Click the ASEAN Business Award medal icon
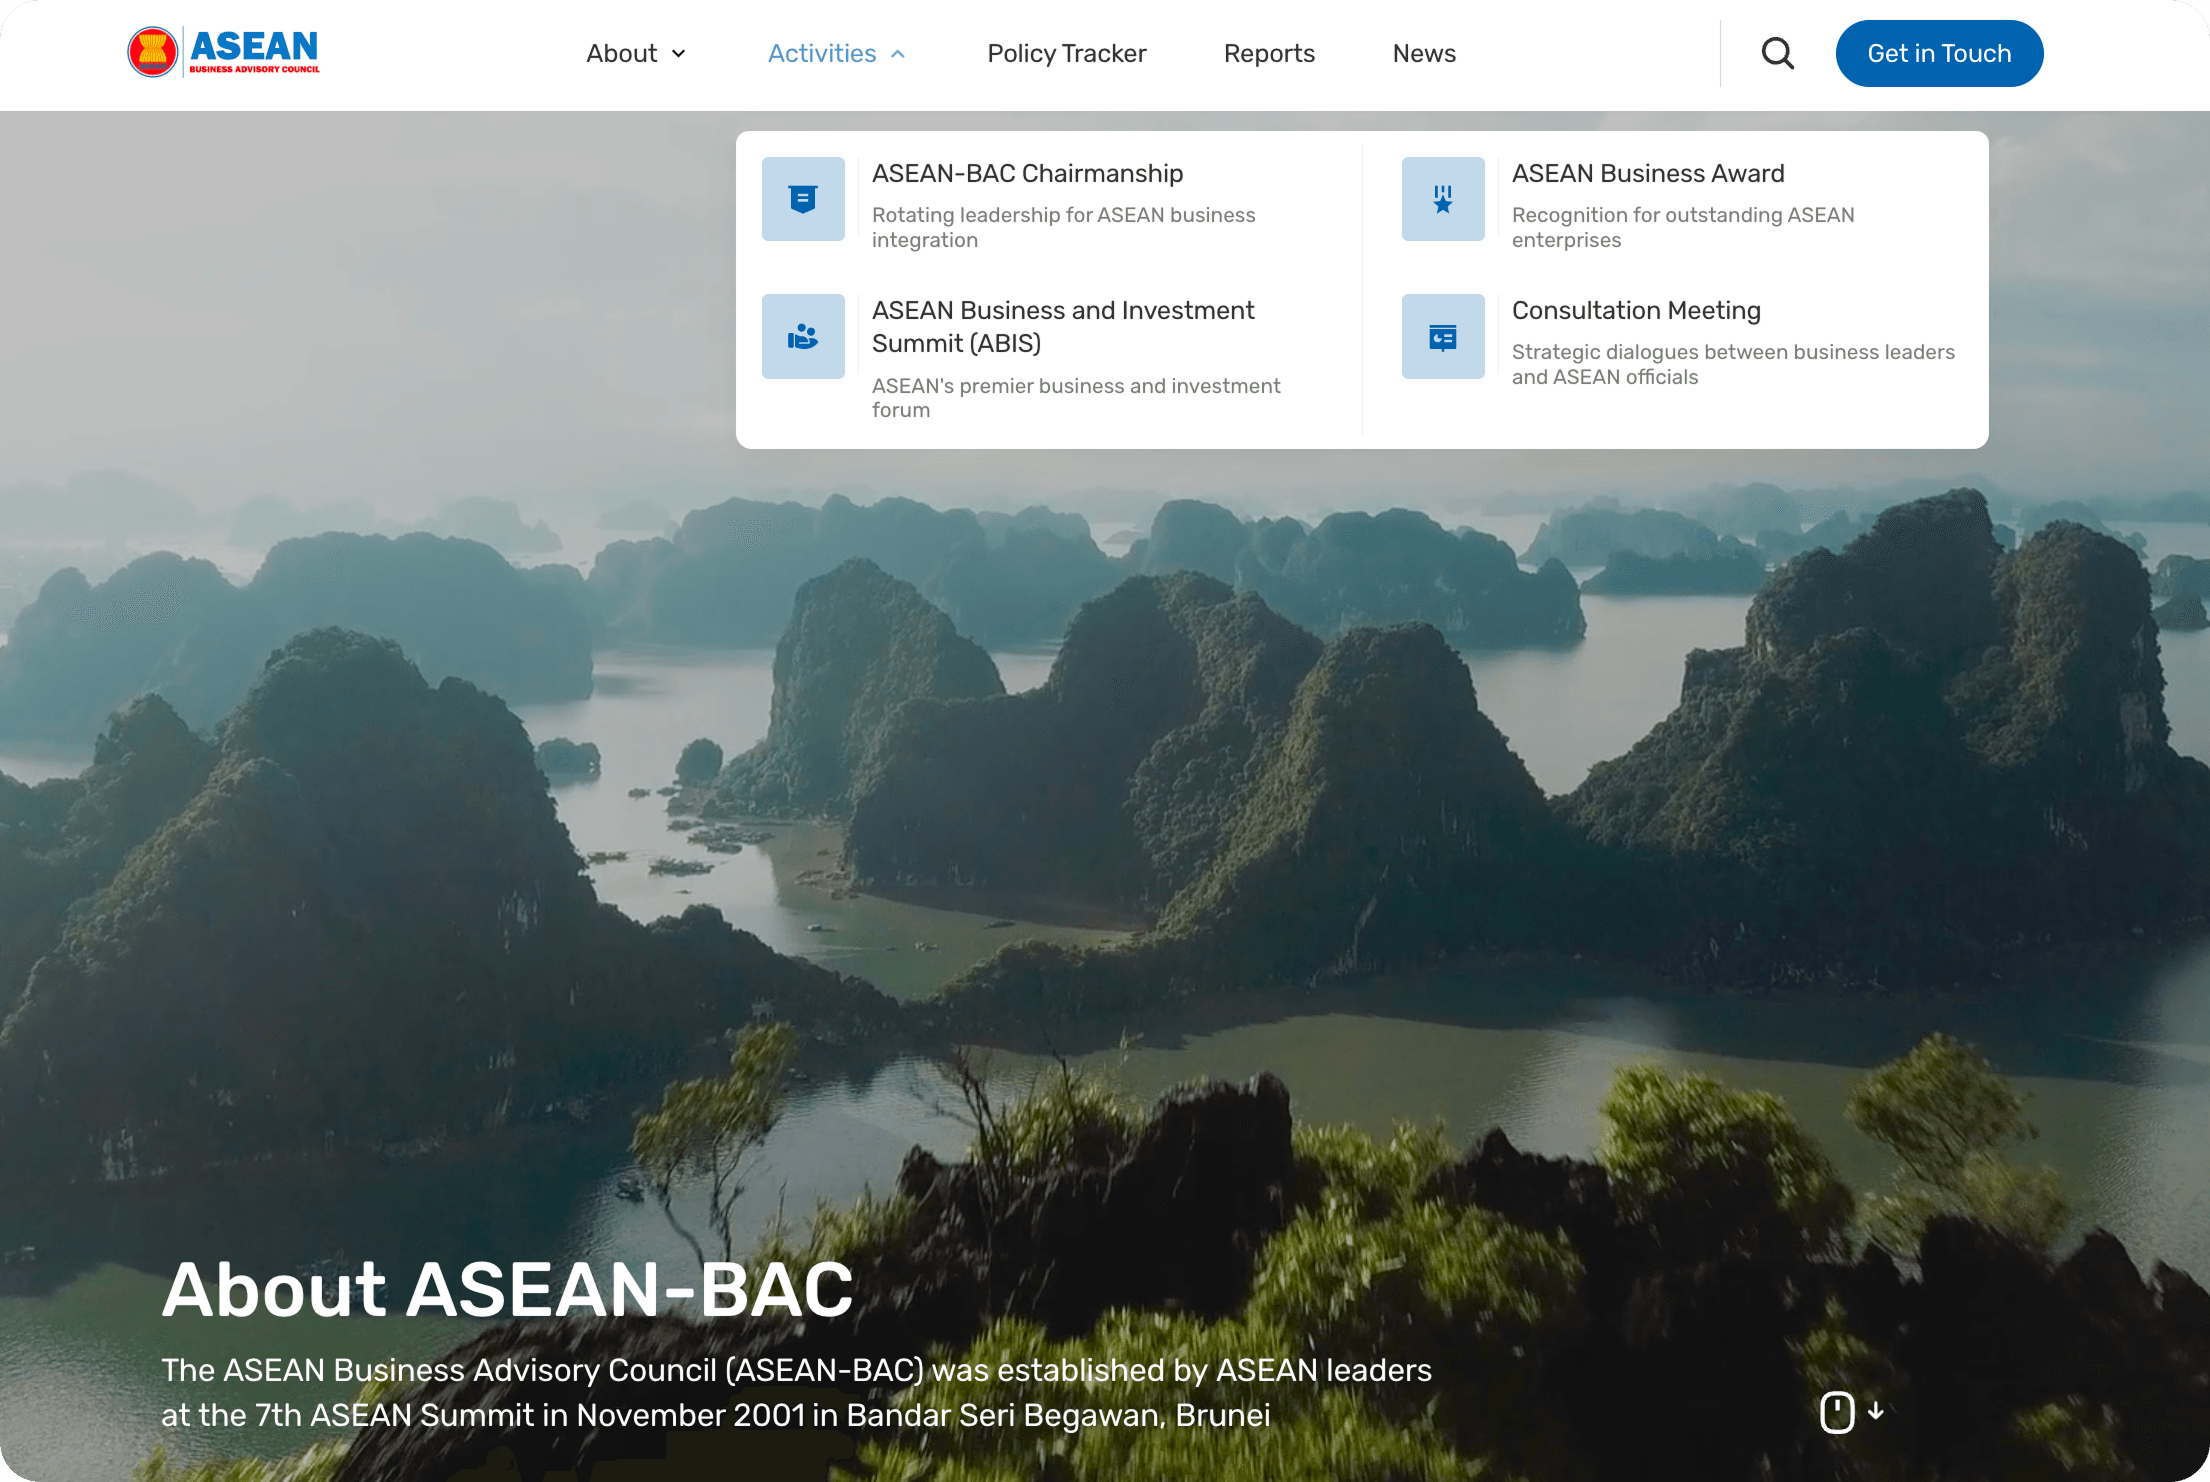This screenshot has height=1482, width=2210. tap(1443, 199)
